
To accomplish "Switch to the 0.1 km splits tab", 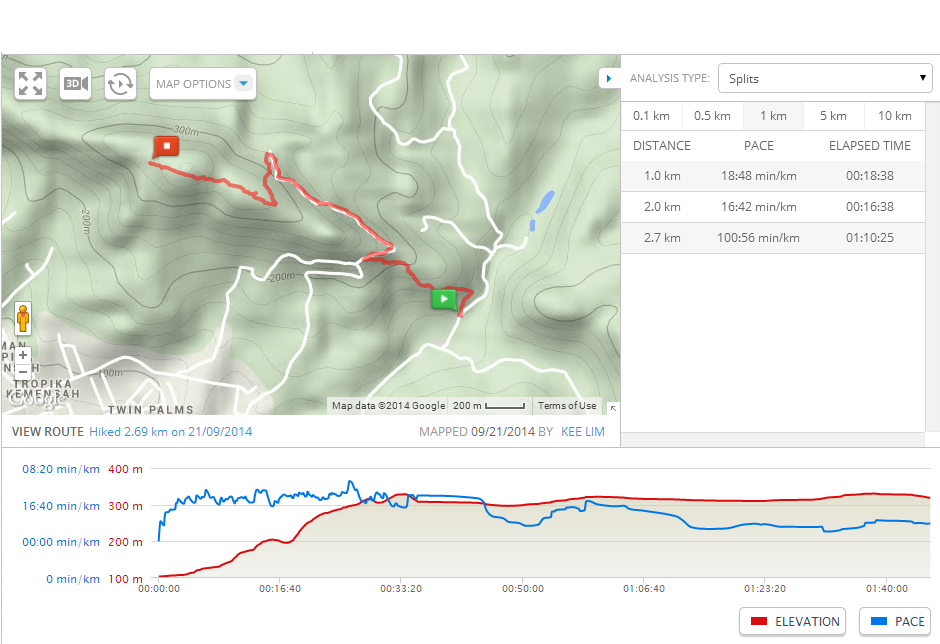I will 651,115.
